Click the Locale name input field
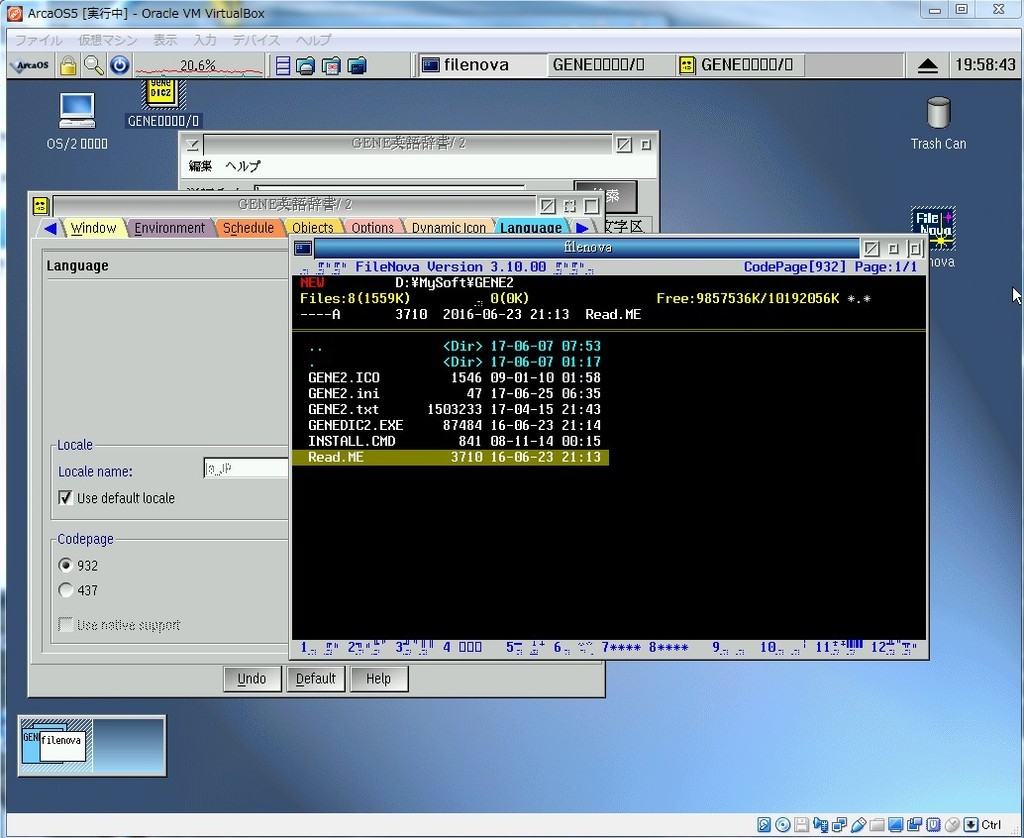The height and width of the screenshot is (838, 1024). (246, 468)
